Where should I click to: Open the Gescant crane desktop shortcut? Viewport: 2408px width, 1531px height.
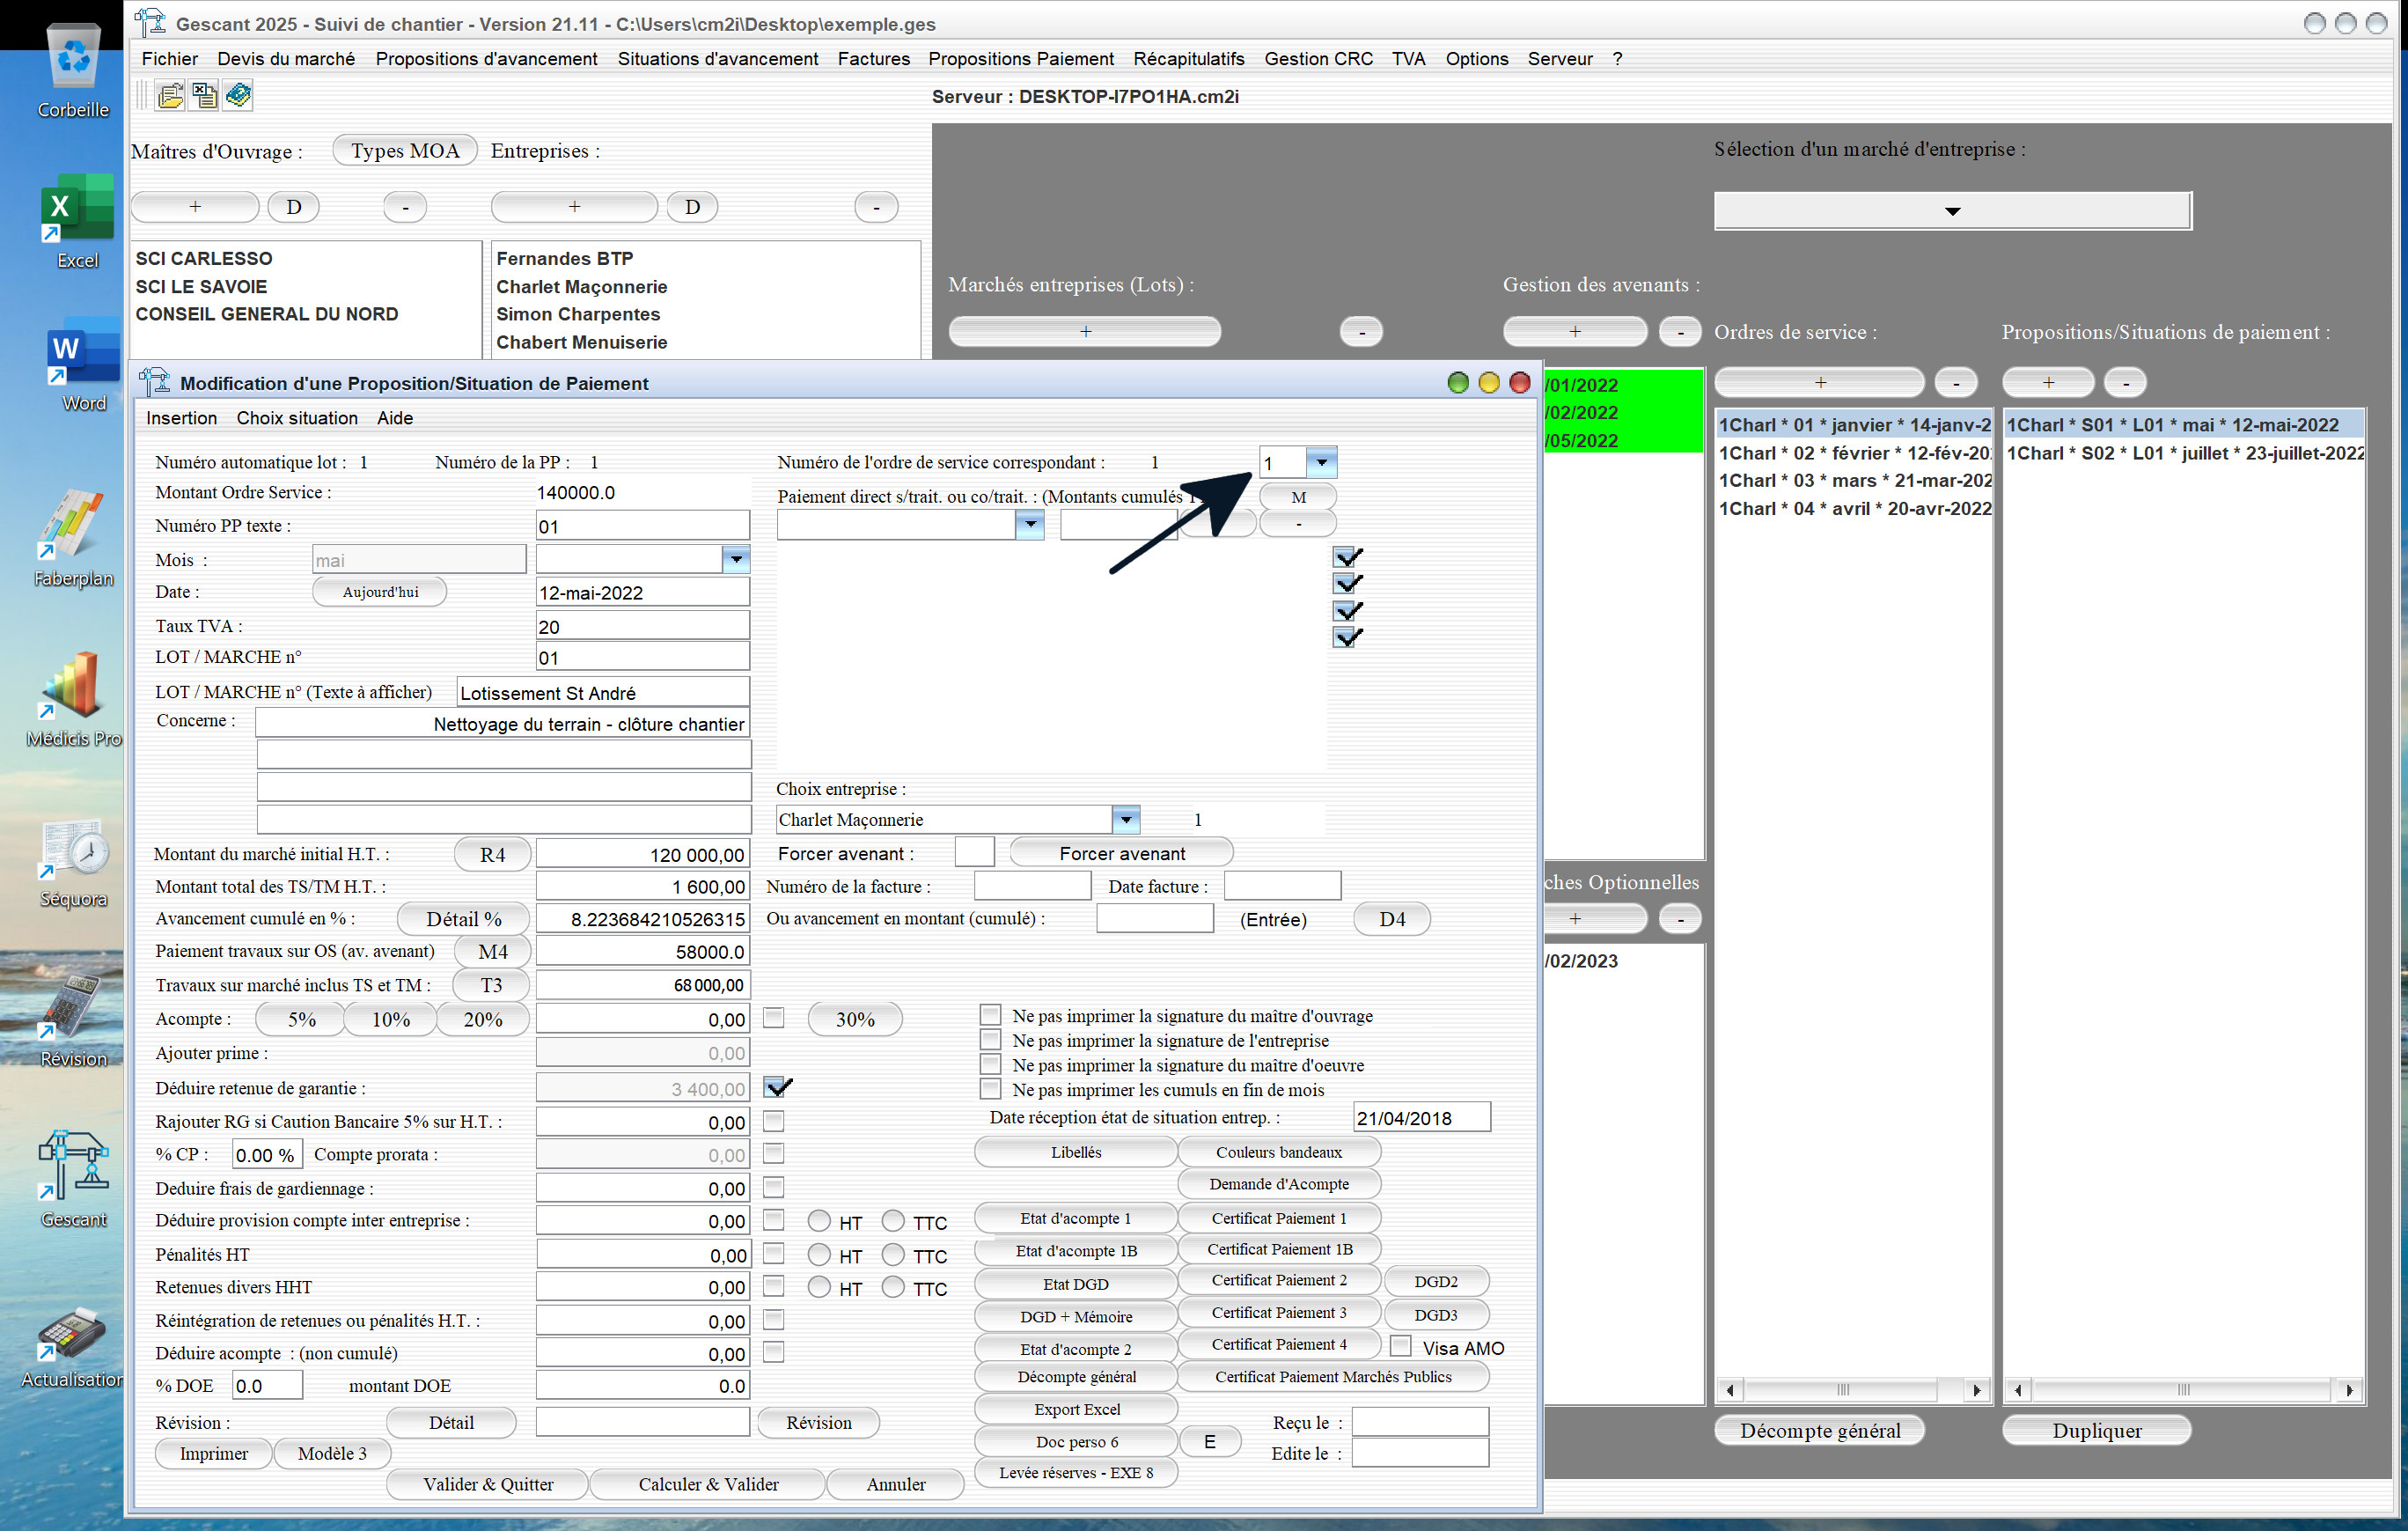pyautogui.click(x=73, y=1179)
